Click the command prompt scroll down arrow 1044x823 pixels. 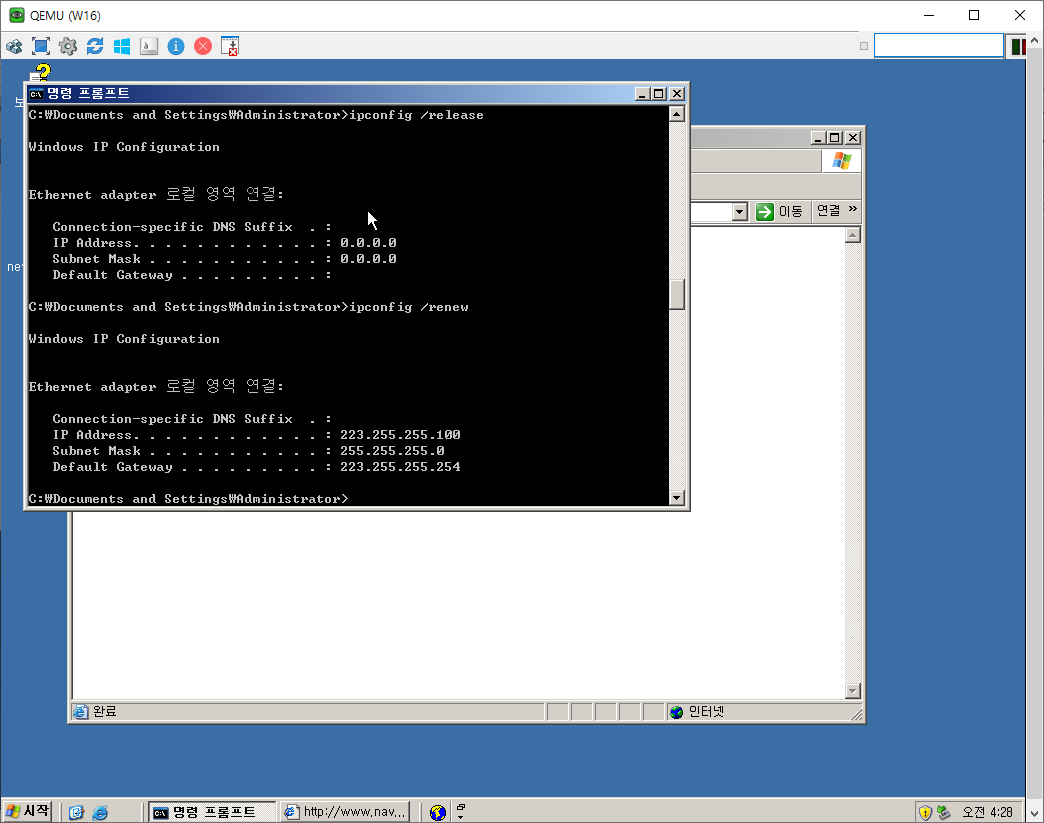pyautogui.click(x=676, y=497)
